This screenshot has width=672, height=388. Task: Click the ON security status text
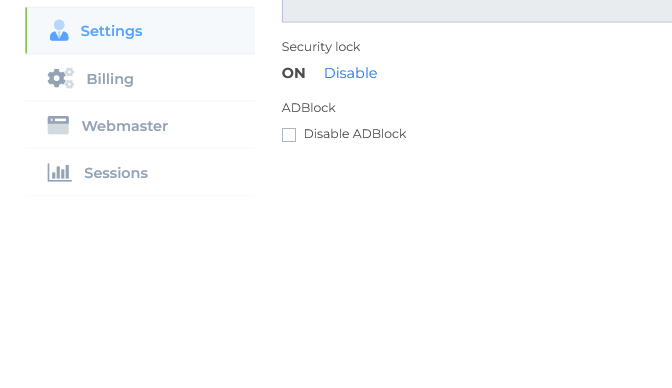coord(294,73)
